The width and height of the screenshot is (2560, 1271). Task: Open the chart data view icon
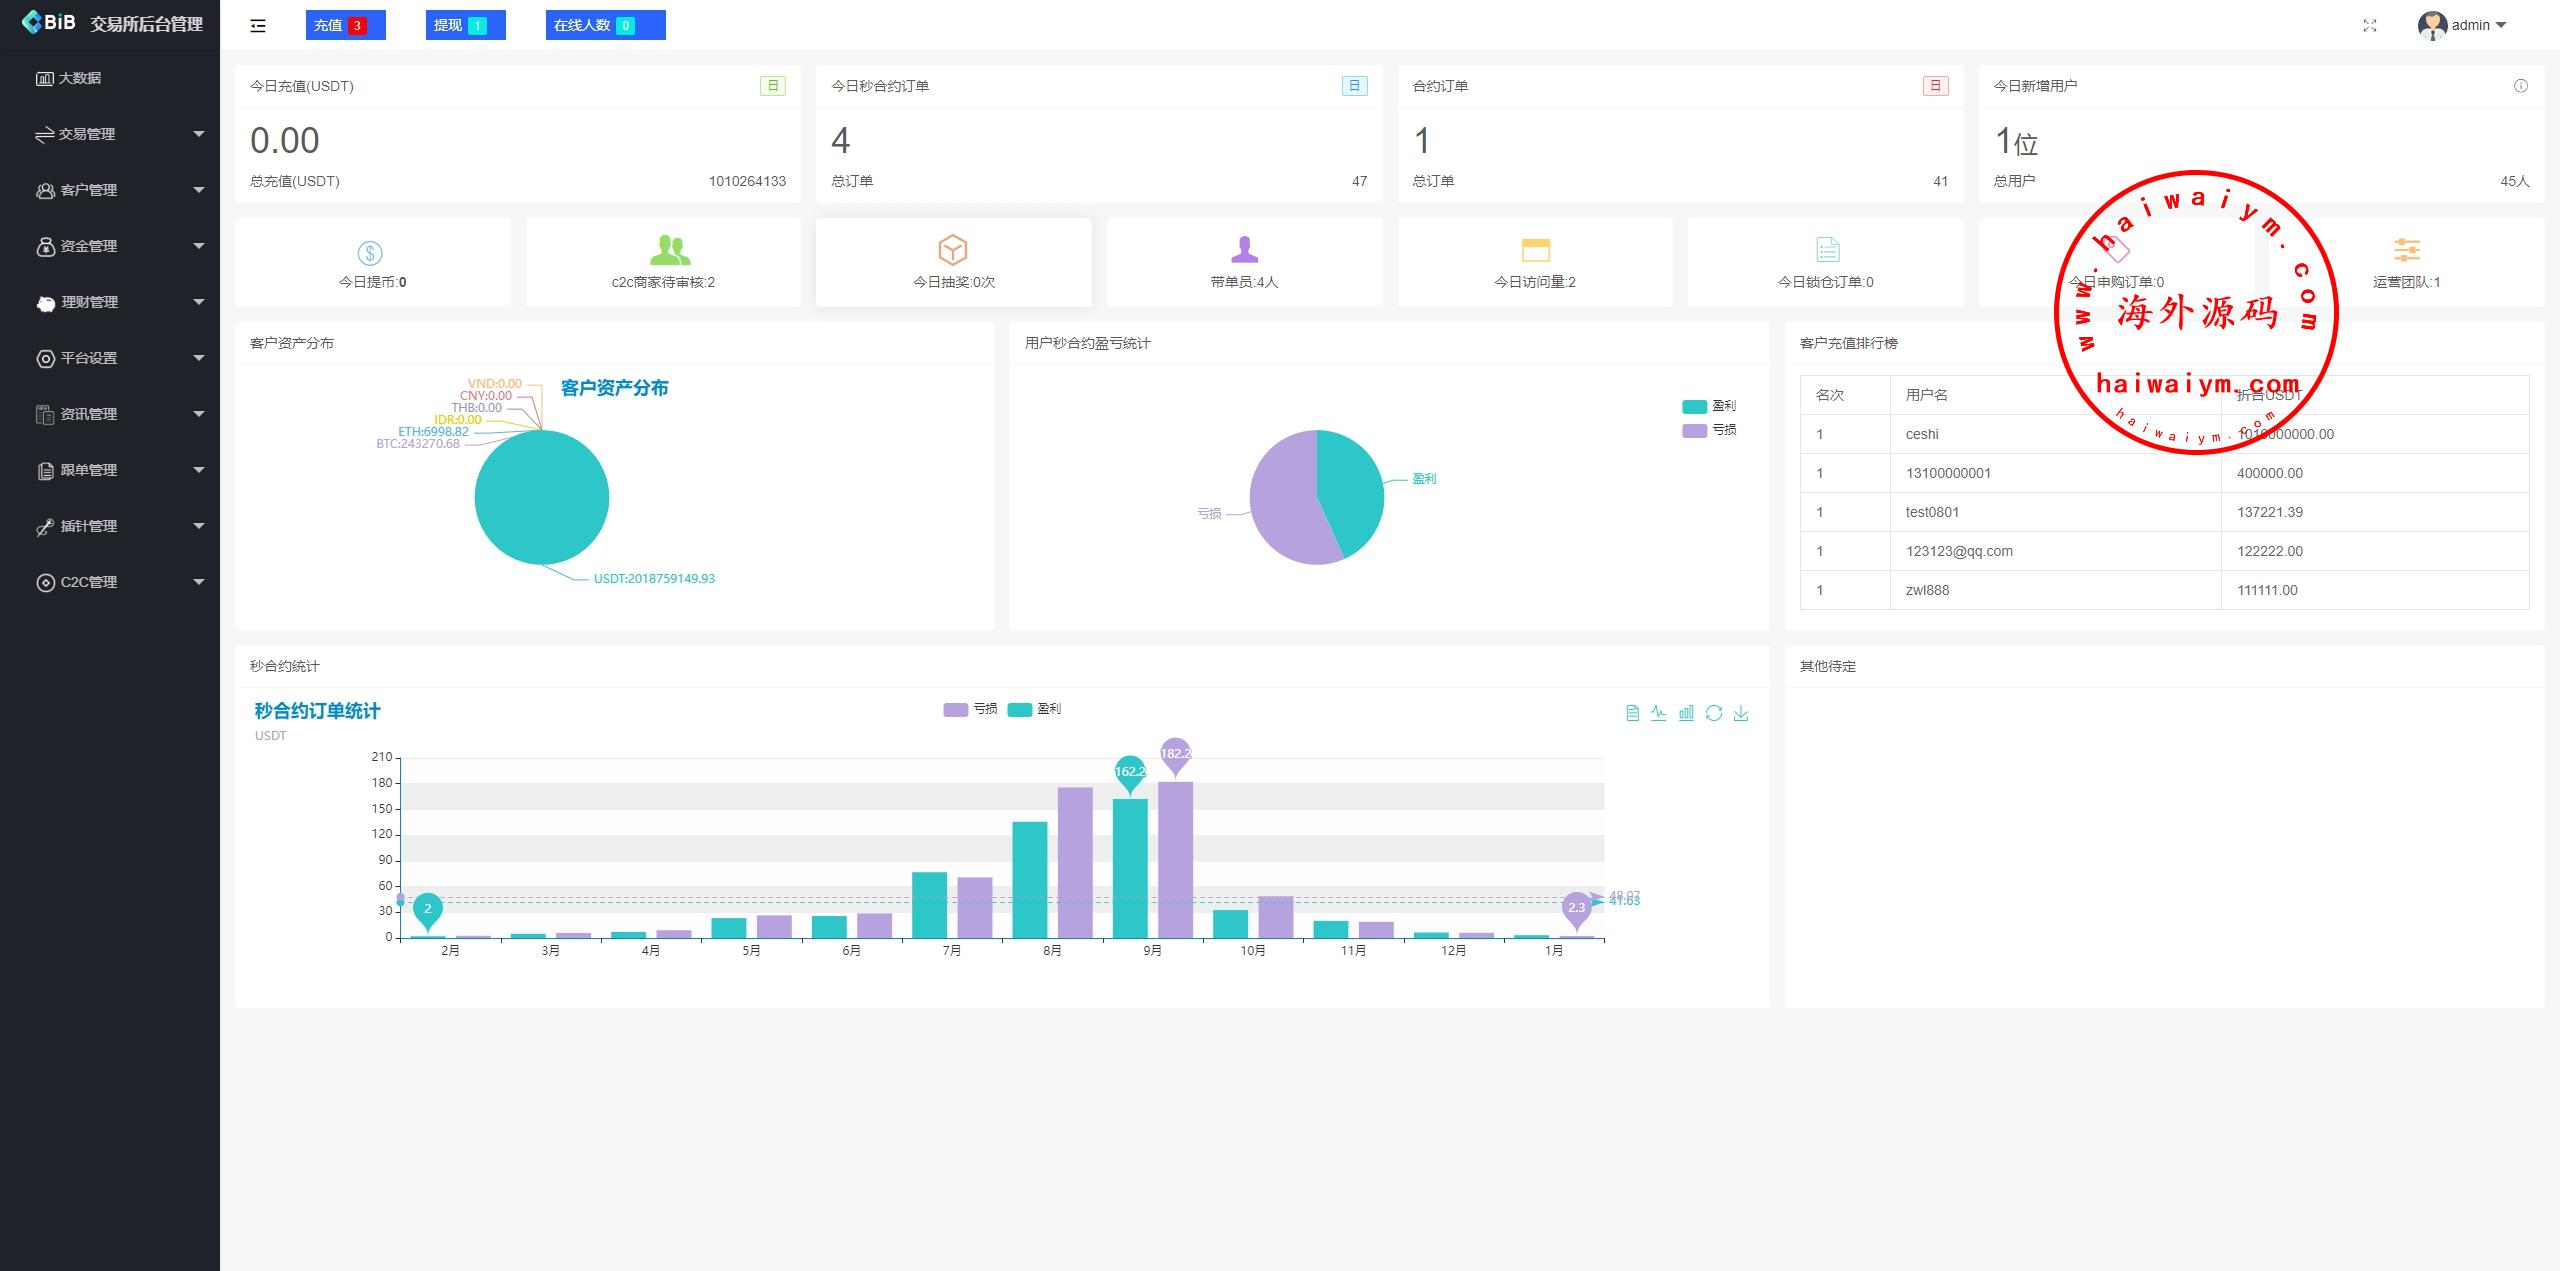[1632, 713]
